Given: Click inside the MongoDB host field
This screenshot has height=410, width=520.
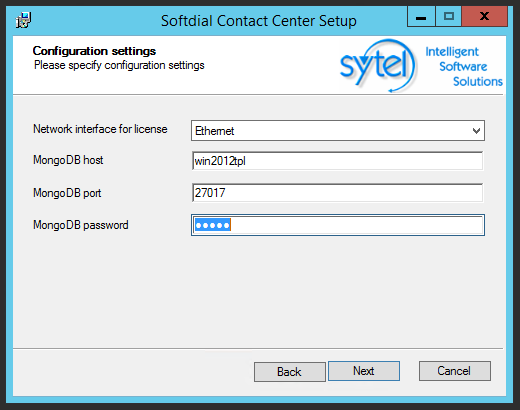Looking at the screenshot, I should 337,161.
